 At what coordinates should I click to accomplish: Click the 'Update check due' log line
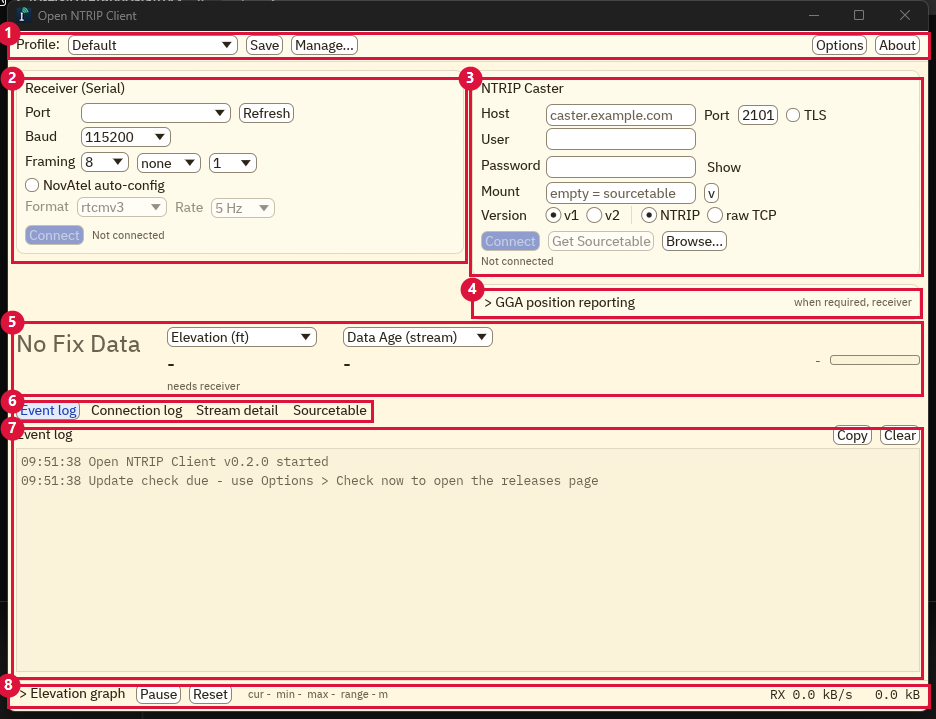pos(309,481)
